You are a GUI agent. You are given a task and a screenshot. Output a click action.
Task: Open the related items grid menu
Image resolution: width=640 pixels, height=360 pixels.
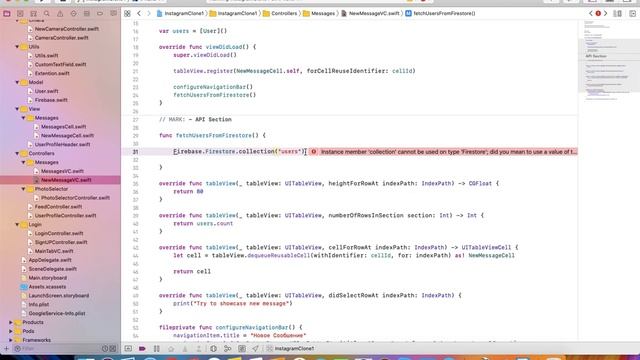pos(127,13)
